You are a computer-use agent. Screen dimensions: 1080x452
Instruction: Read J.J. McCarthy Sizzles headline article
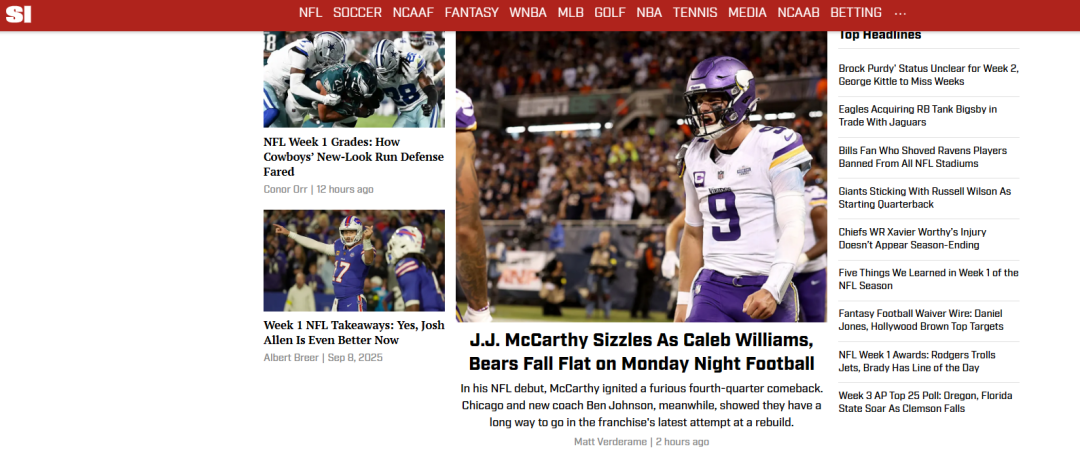641,351
